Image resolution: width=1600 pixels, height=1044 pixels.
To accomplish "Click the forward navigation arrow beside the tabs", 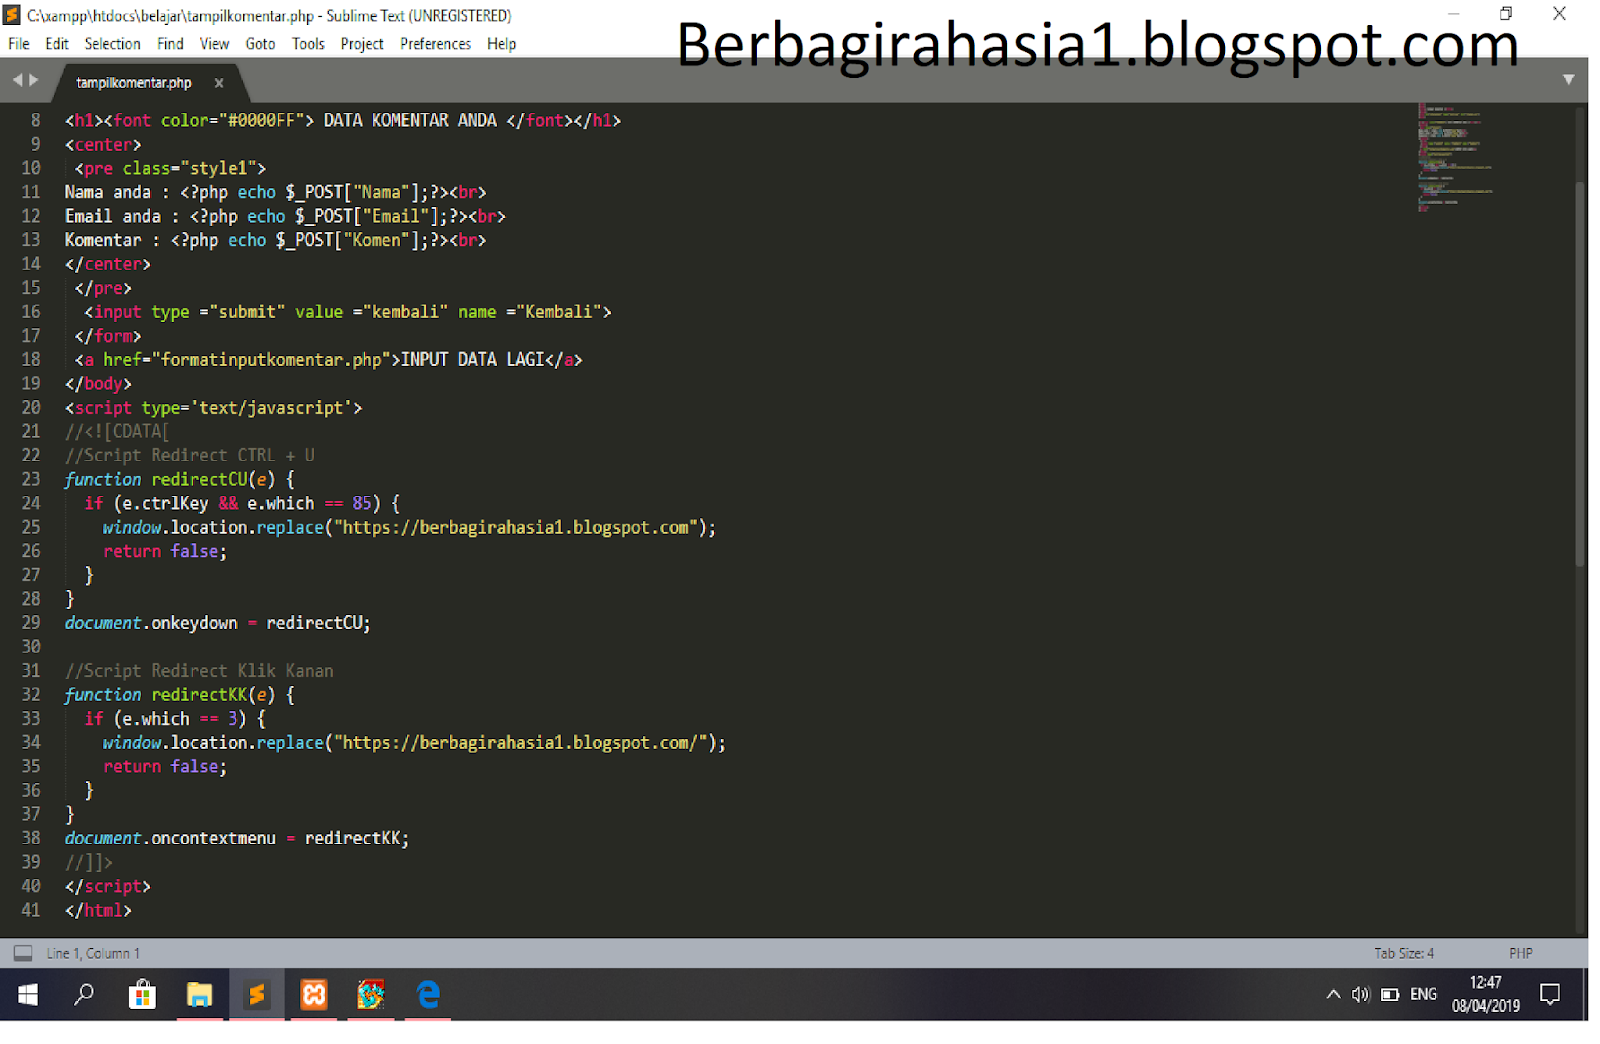I will [x=32, y=79].
